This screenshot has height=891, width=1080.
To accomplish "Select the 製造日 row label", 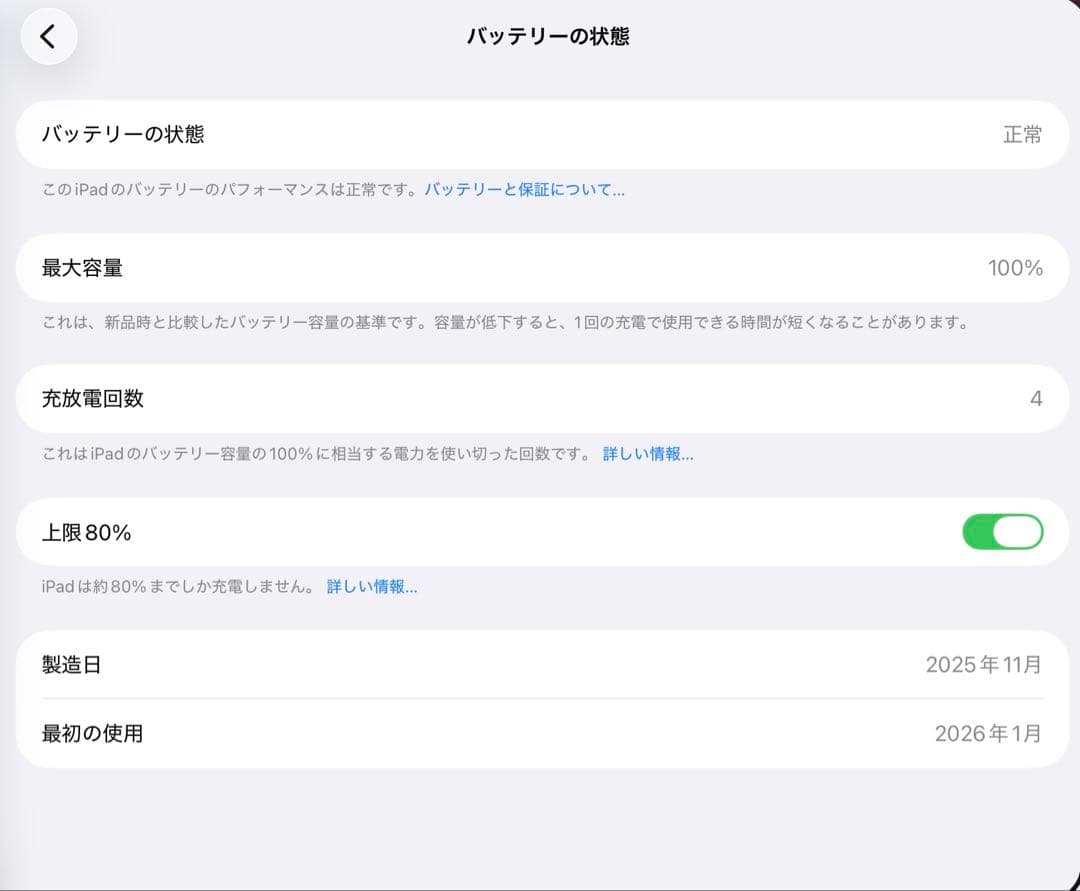I will point(72,664).
